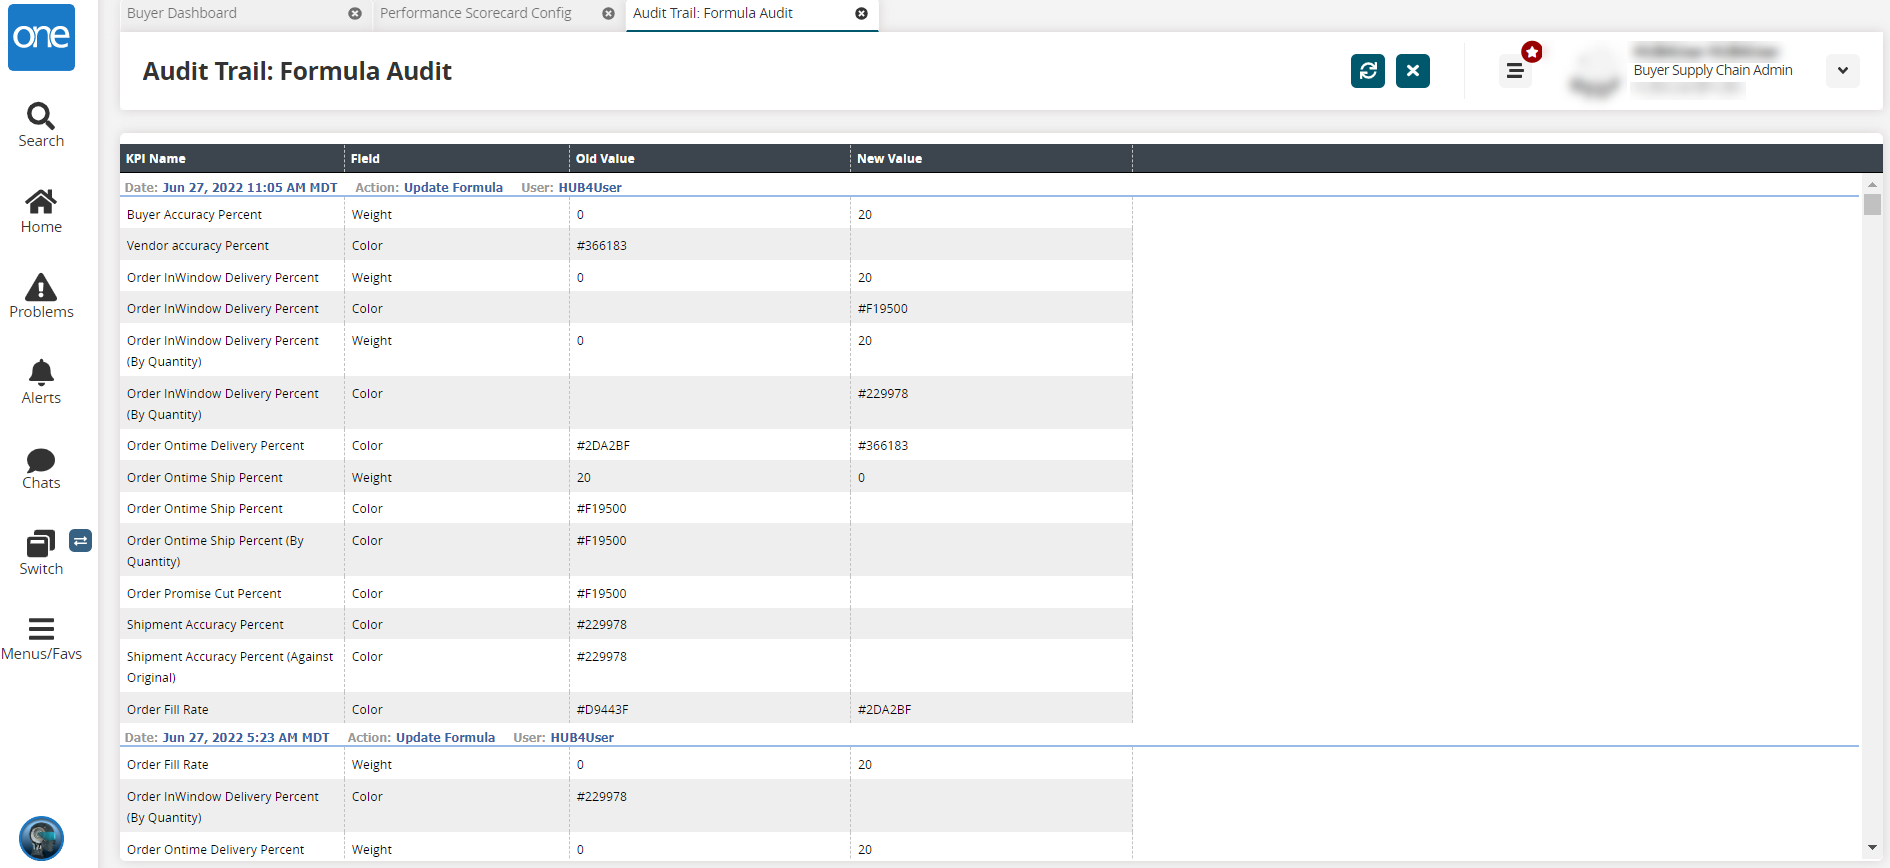Click the blue swap arrows badge
The image size is (1890, 868).
81,541
